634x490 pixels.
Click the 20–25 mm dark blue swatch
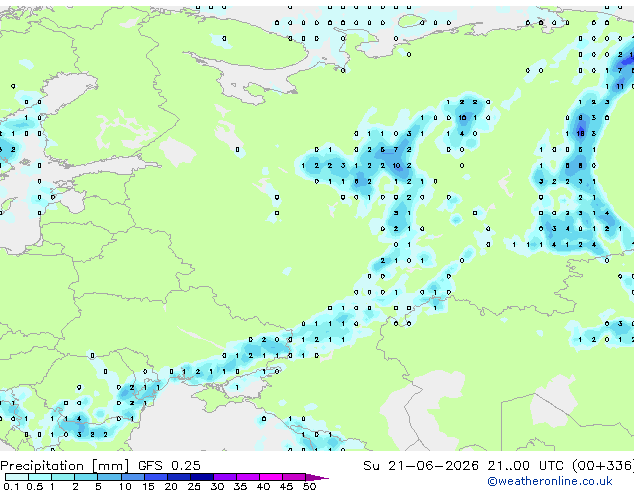pos(178,477)
